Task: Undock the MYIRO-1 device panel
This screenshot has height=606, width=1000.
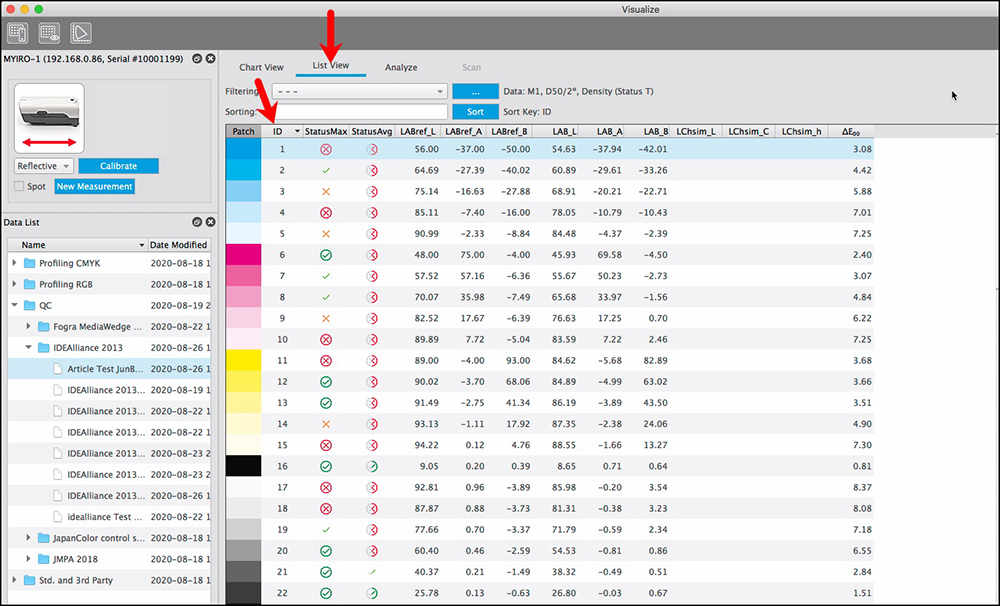Action: [198, 59]
